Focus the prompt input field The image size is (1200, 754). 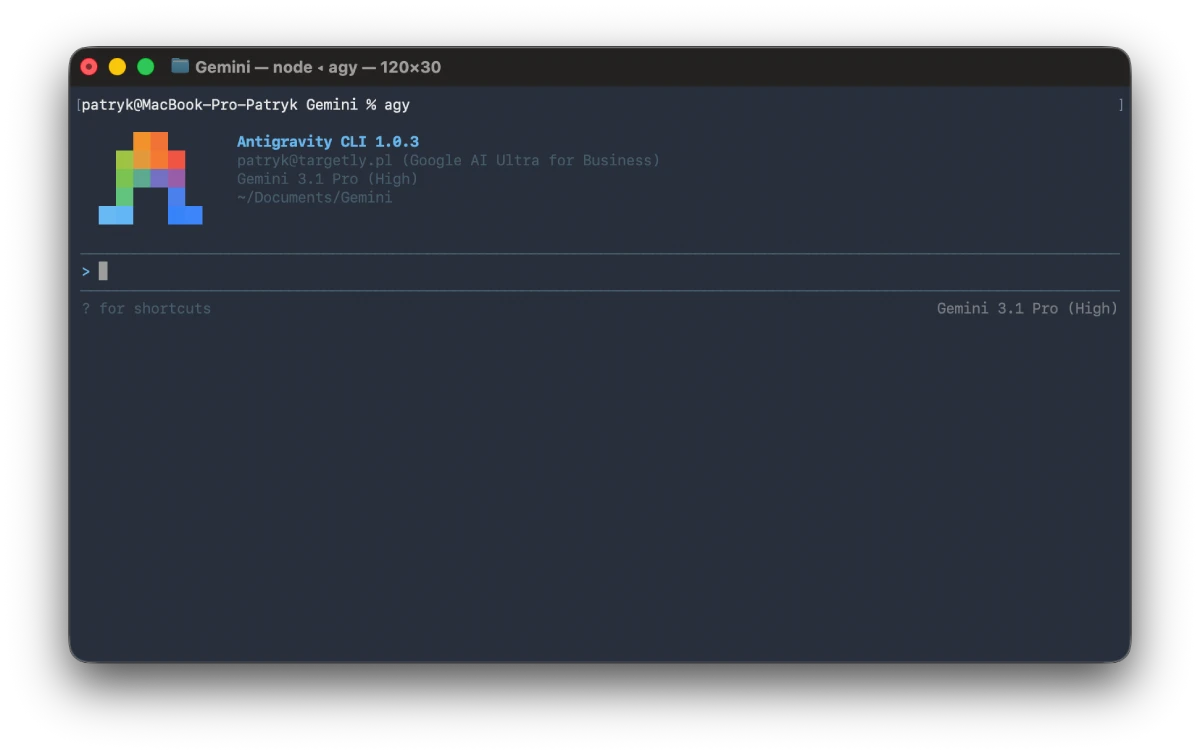[600, 272]
